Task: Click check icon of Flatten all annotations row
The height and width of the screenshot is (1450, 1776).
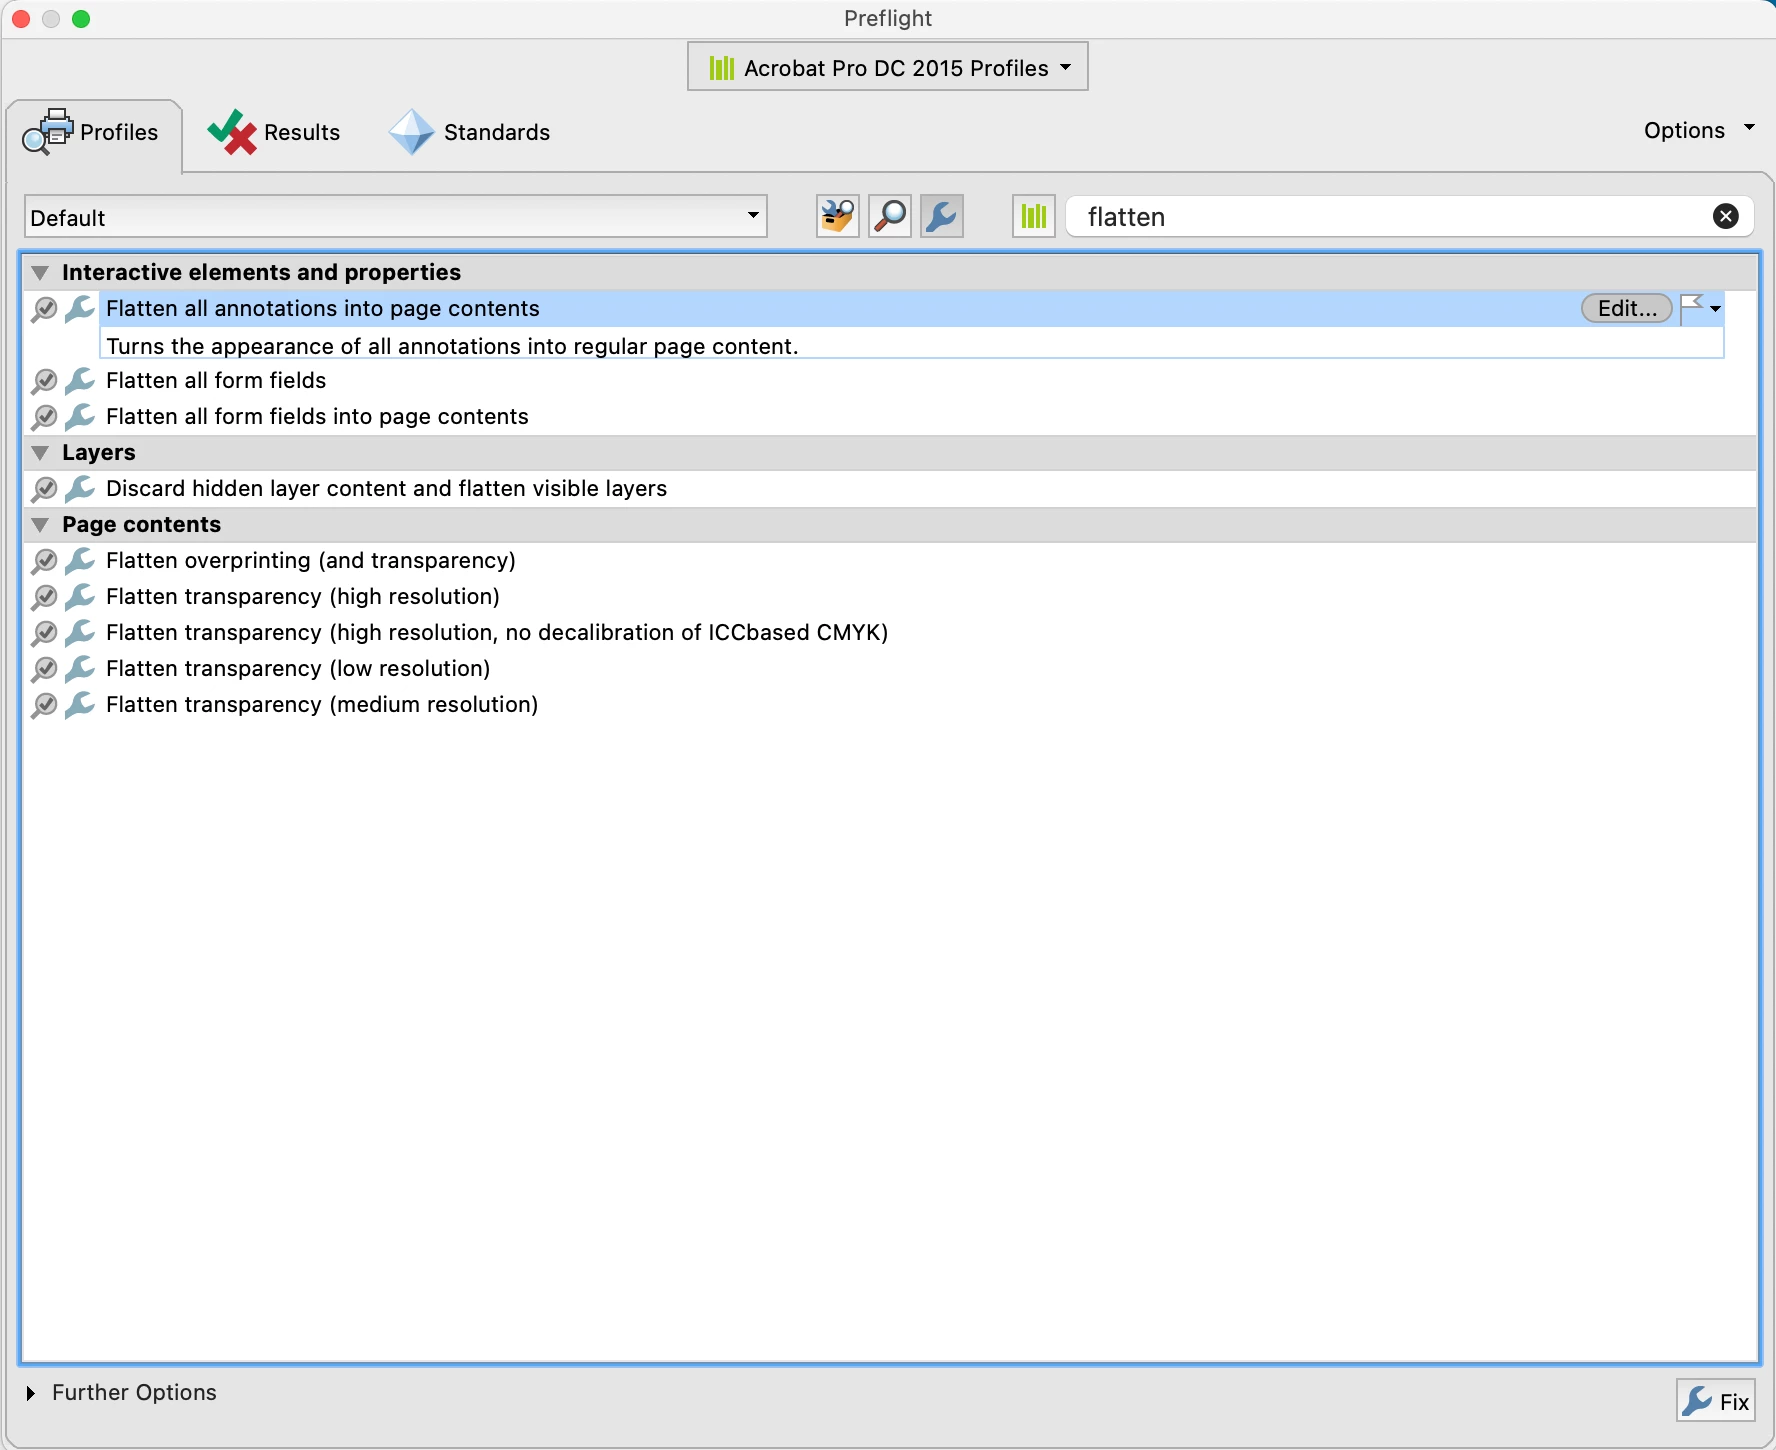Action: [x=44, y=310]
